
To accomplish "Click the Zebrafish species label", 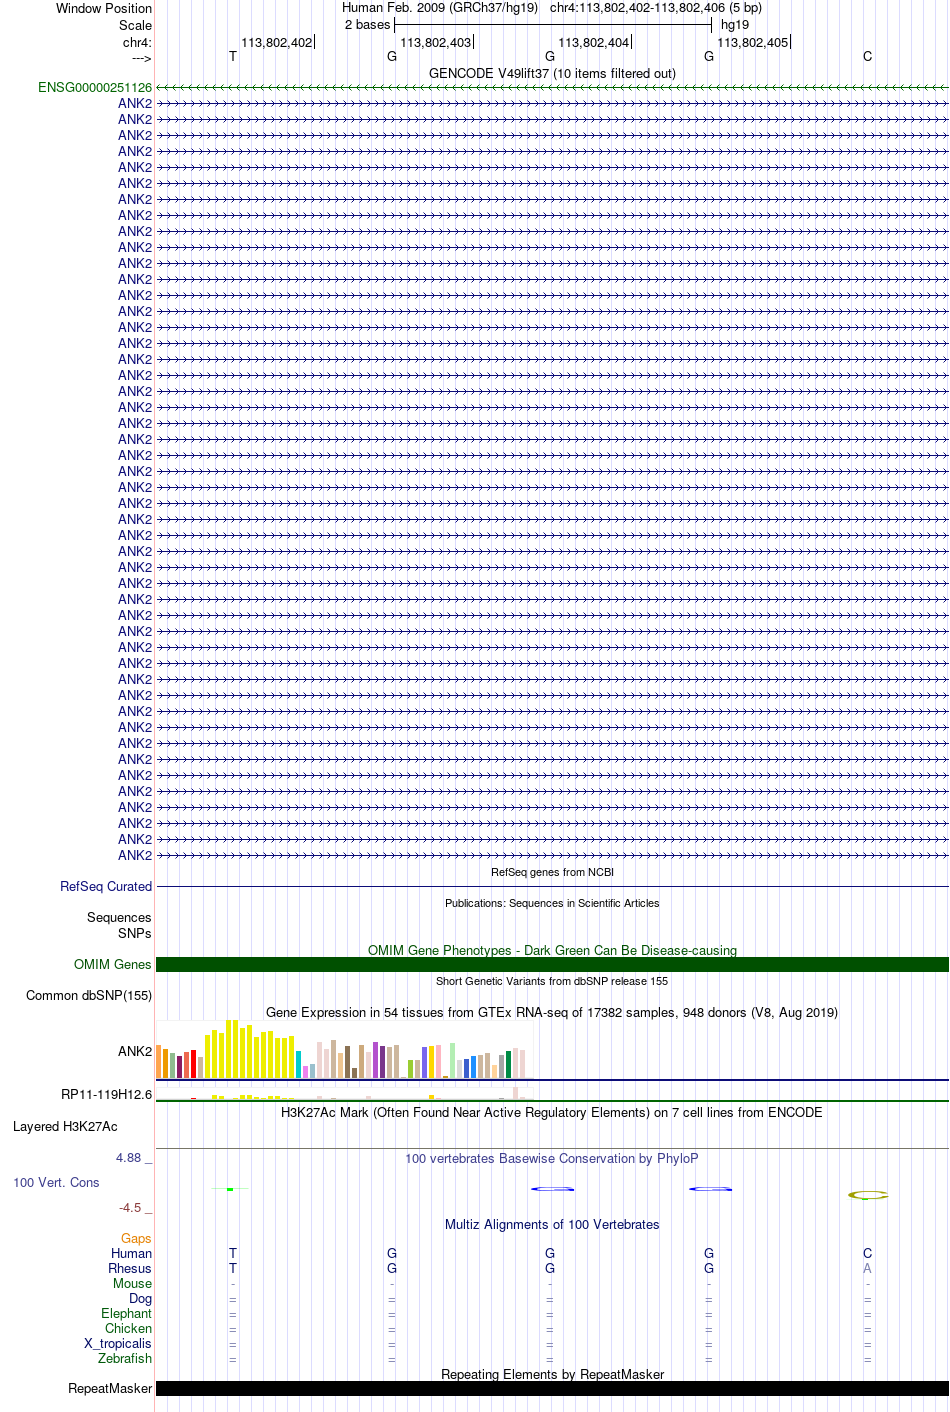I will [x=125, y=1359].
